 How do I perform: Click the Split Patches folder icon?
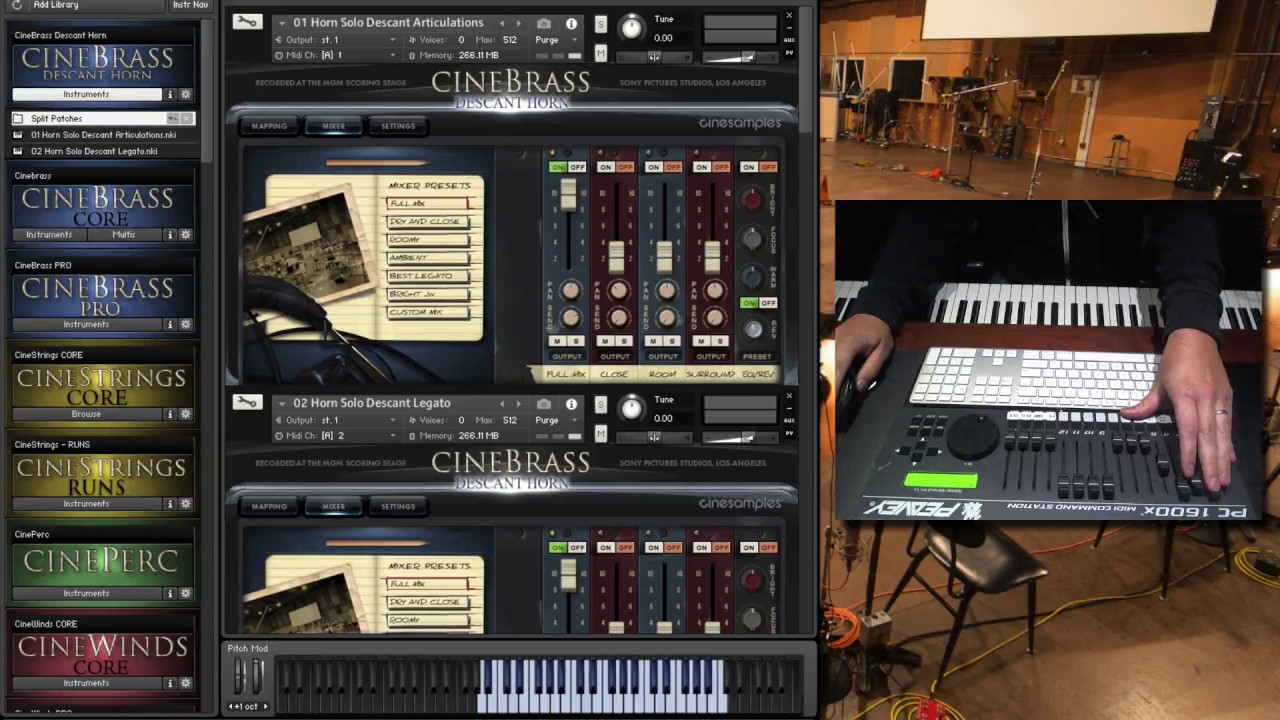click(x=18, y=118)
